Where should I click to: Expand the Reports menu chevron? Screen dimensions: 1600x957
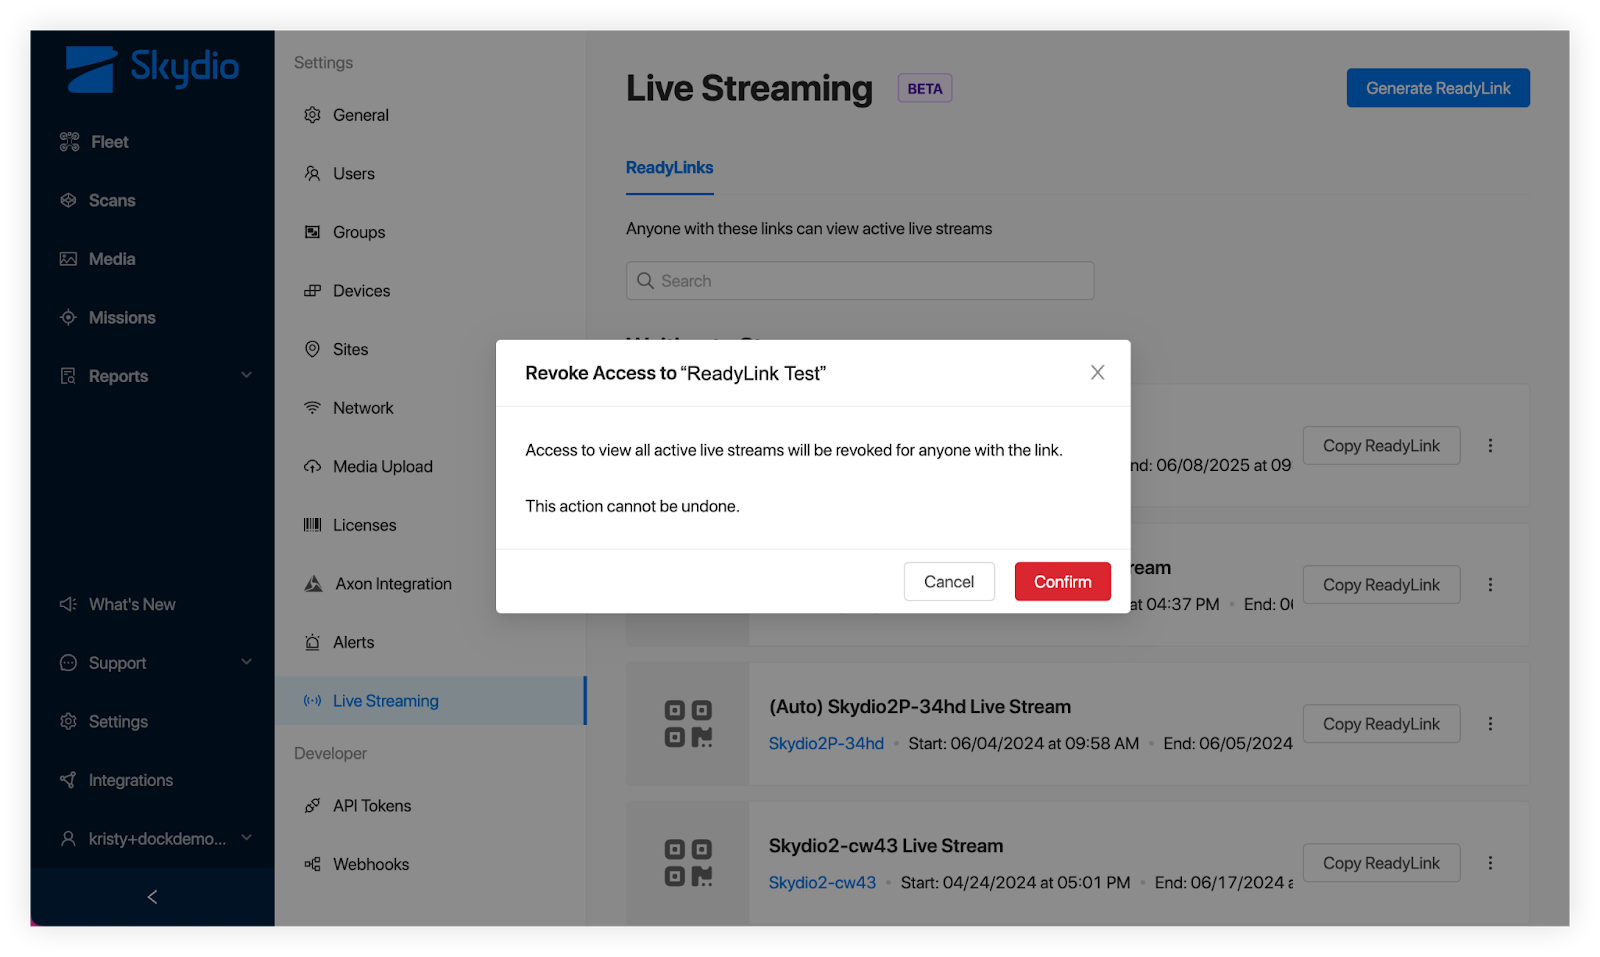click(246, 376)
